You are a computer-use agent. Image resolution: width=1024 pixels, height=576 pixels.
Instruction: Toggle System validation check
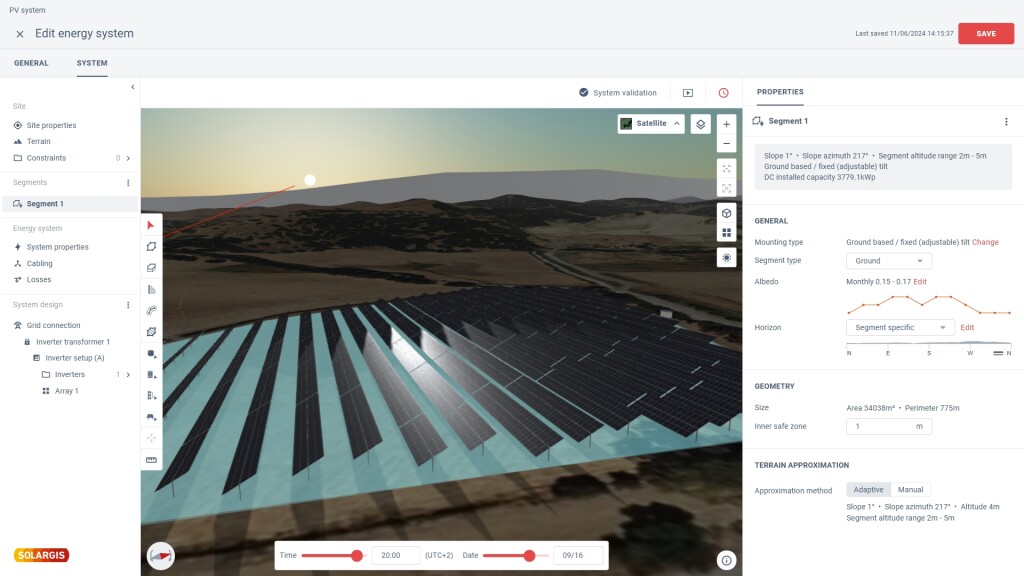pyautogui.click(x=617, y=93)
